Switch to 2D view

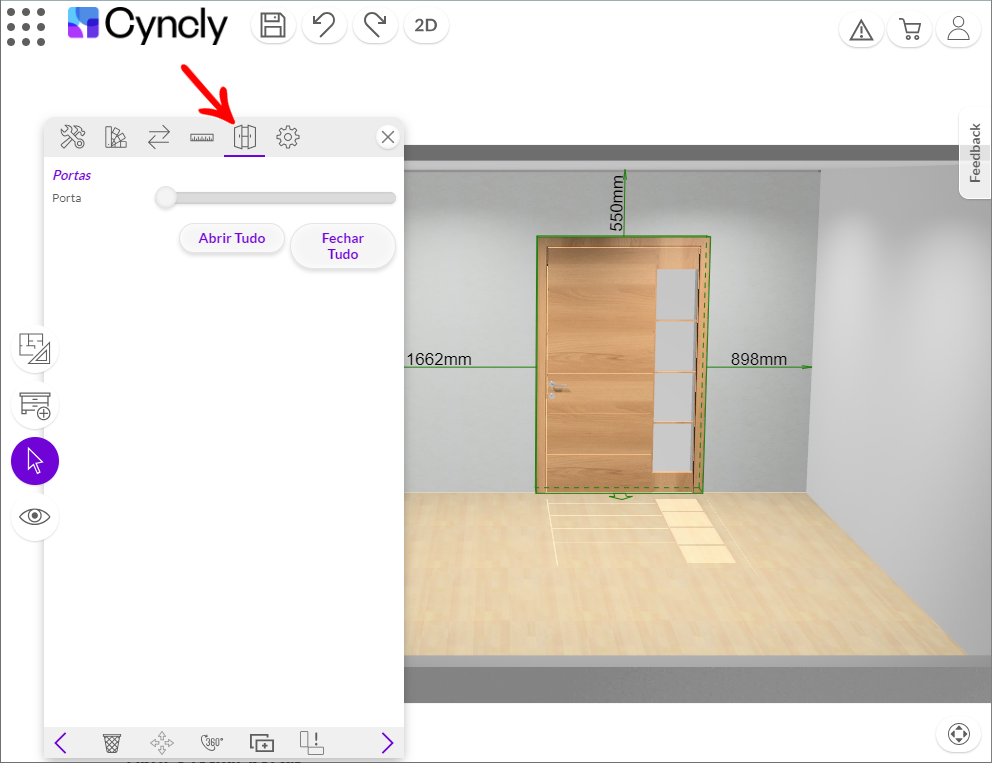(x=426, y=26)
